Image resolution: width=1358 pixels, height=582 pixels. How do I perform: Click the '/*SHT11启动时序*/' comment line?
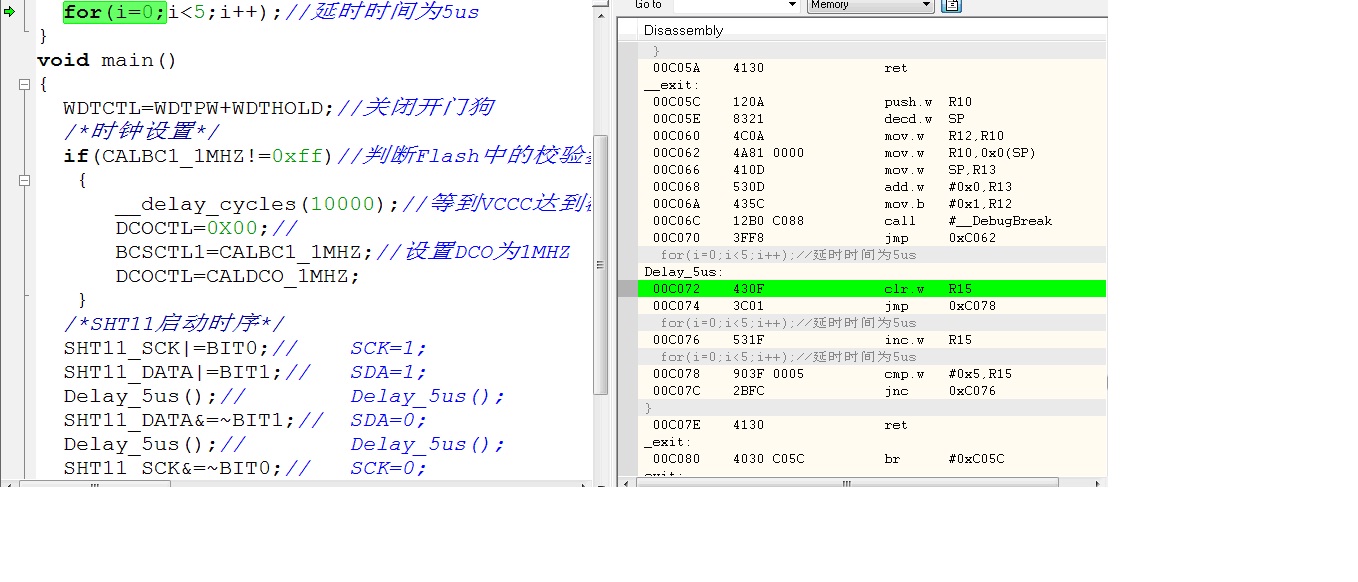coord(174,324)
